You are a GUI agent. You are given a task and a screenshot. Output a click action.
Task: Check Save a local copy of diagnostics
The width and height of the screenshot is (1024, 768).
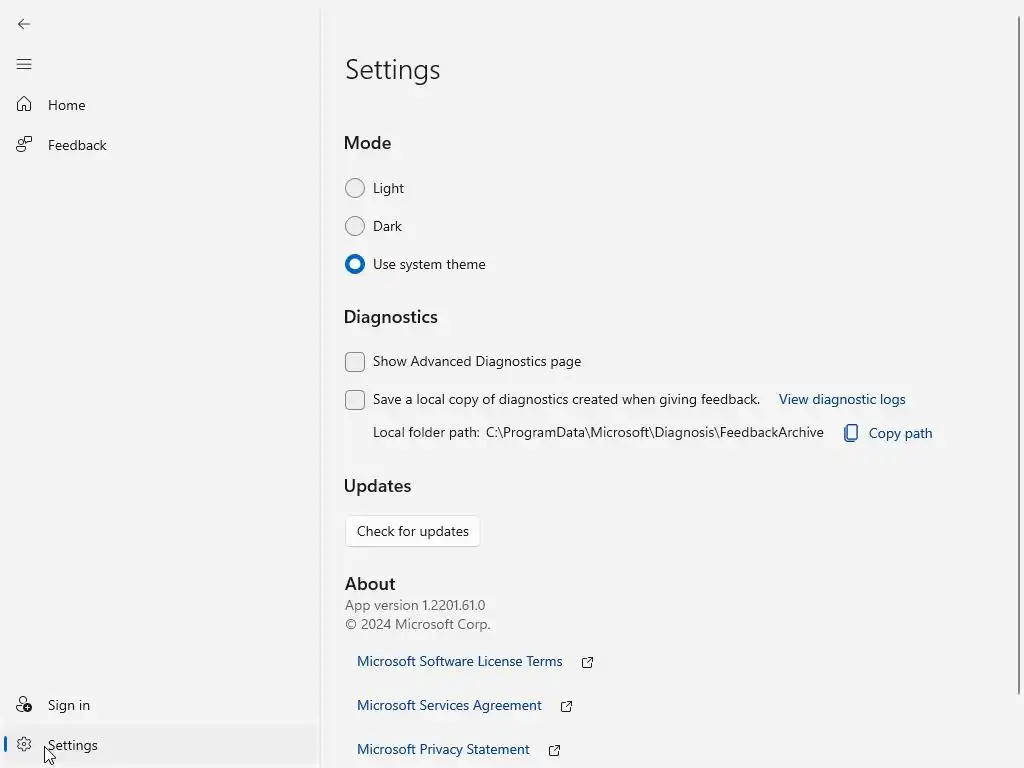[x=355, y=399]
